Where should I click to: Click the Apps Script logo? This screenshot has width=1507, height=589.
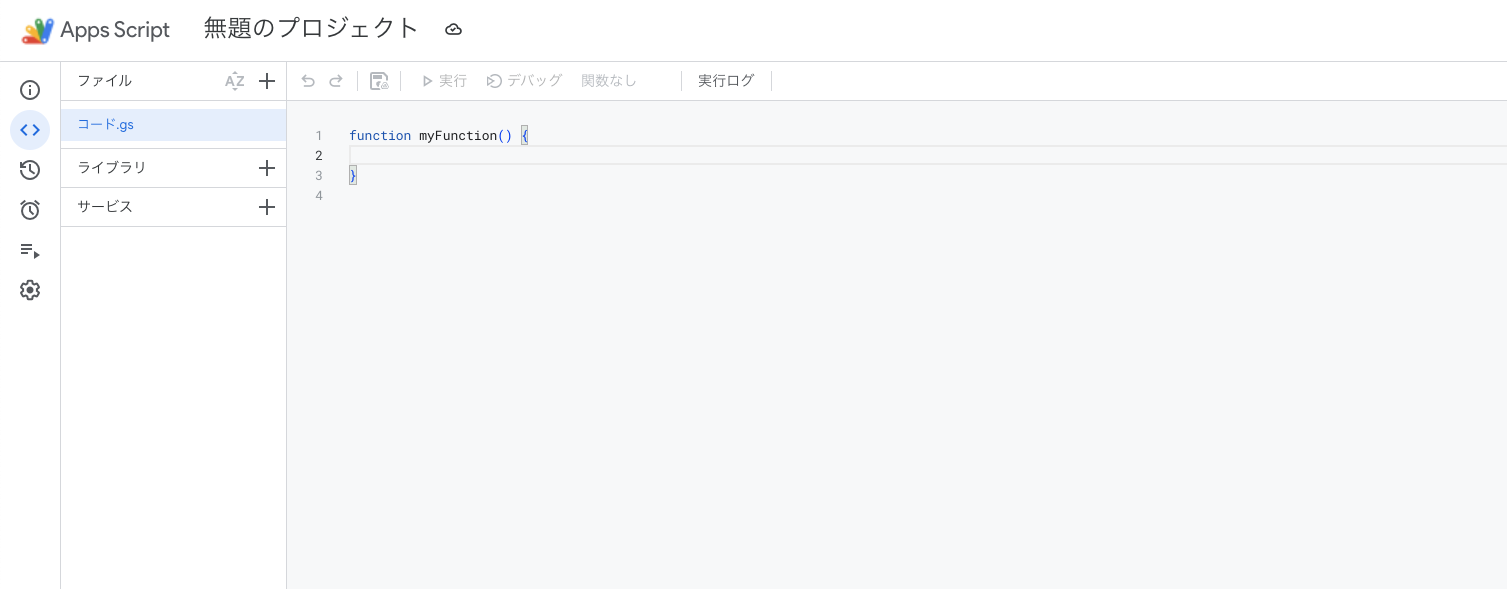point(37,30)
